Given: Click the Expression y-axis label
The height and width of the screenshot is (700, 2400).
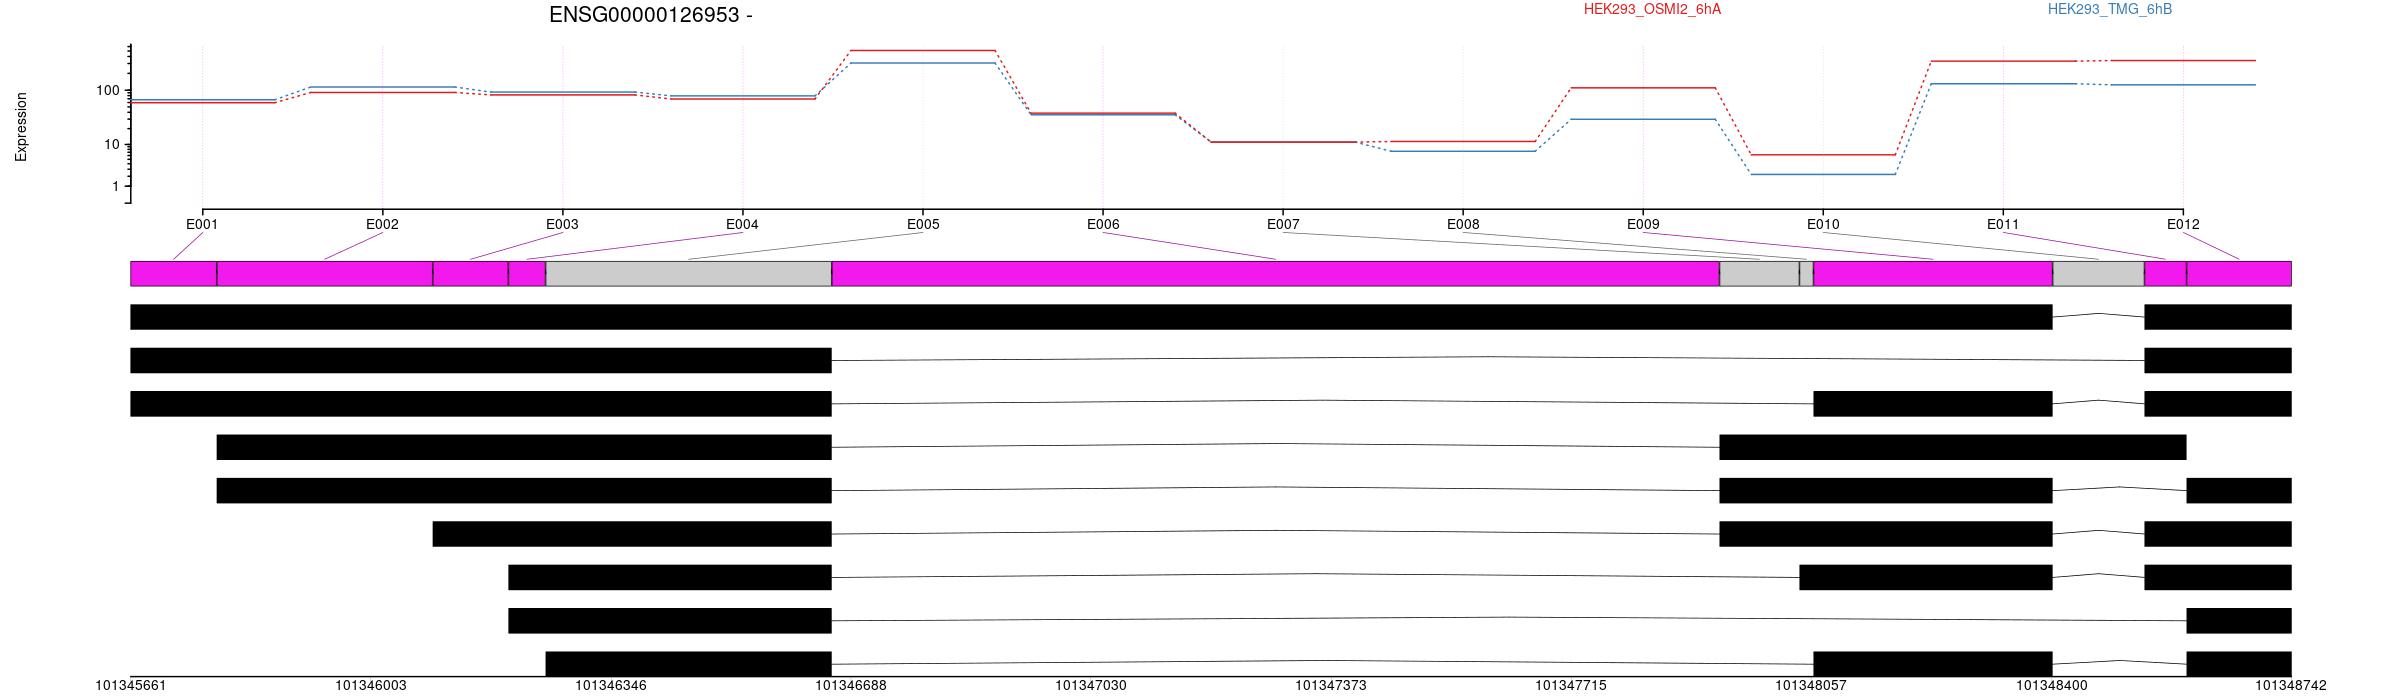Looking at the screenshot, I should (x=21, y=127).
